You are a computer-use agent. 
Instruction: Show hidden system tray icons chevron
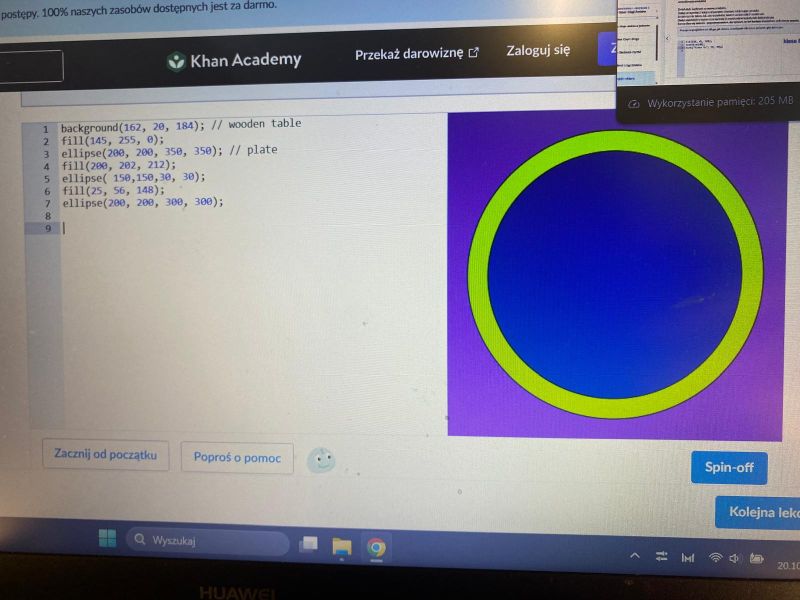coord(635,555)
